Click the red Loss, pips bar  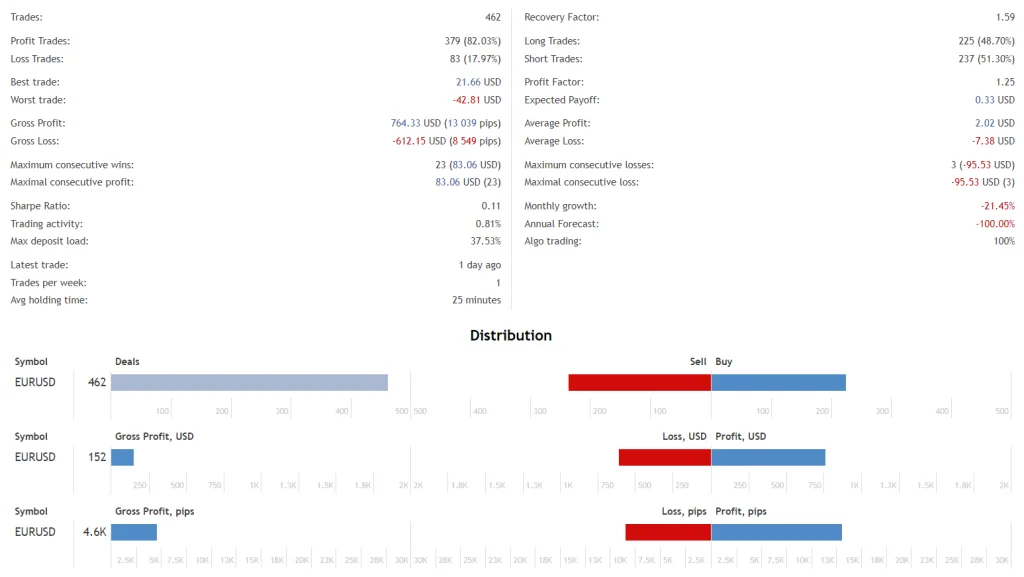(x=668, y=532)
